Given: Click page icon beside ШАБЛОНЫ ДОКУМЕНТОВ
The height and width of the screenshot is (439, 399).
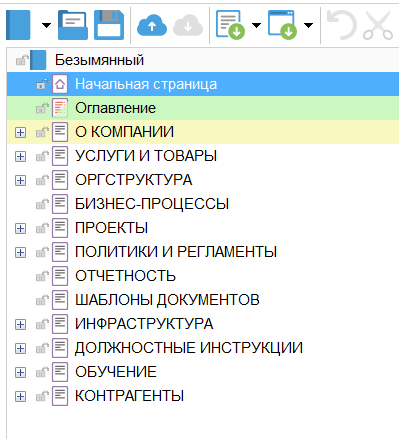Looking at the screenshot, I should click(60, 300).
